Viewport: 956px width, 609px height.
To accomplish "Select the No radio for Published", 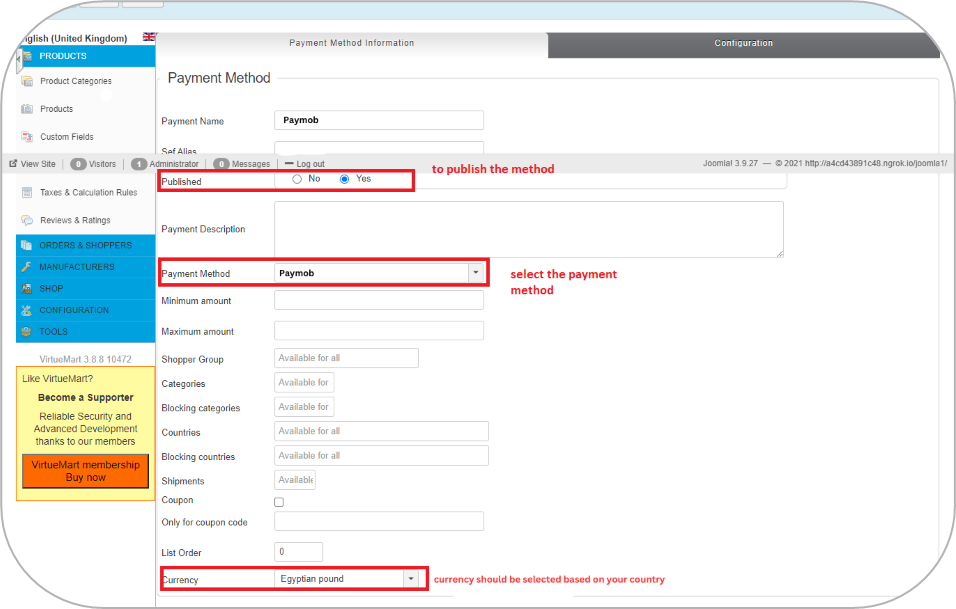I will (x=297, y=179).
